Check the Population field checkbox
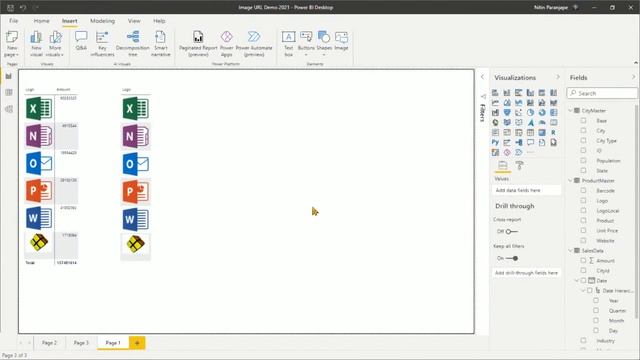640x360 pixels. coord(583,160)
